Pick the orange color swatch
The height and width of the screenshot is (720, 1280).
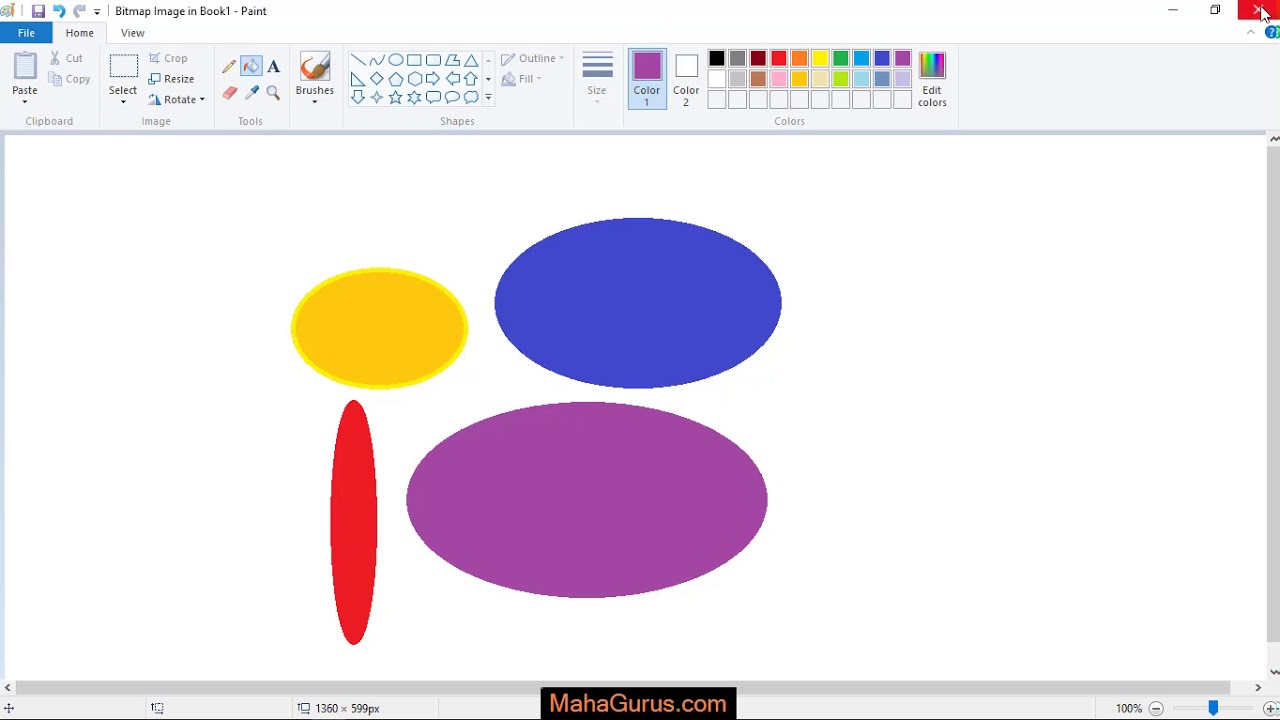click(799, 59)
